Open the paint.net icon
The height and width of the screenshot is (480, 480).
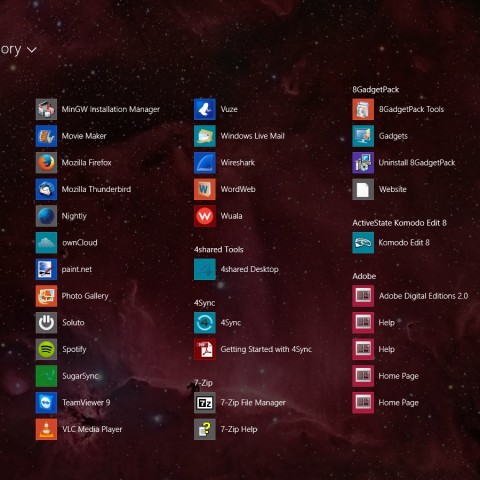(46, 269)
